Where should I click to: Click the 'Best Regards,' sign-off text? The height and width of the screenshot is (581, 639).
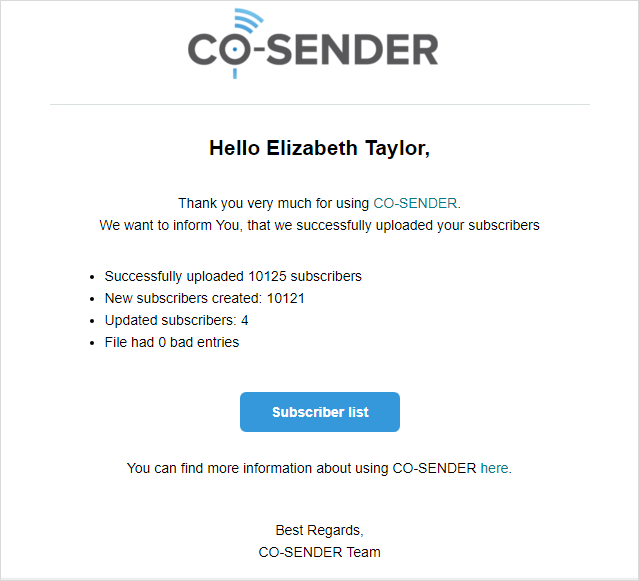coord(320,530)
